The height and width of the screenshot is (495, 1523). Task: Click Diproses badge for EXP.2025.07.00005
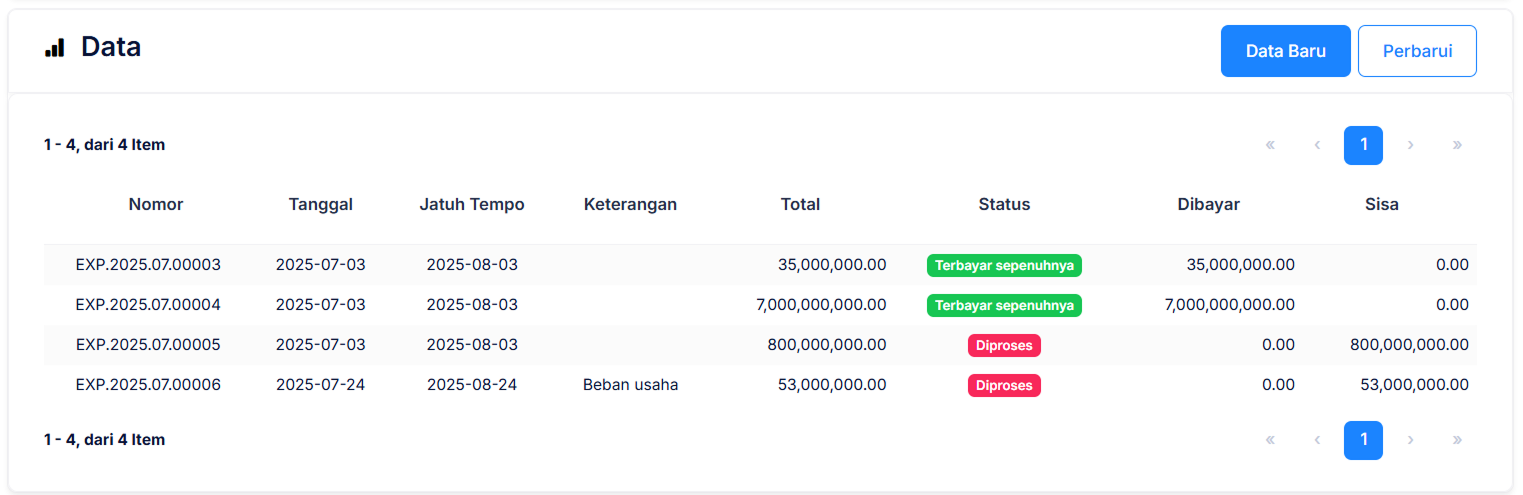coord(1004,345)
